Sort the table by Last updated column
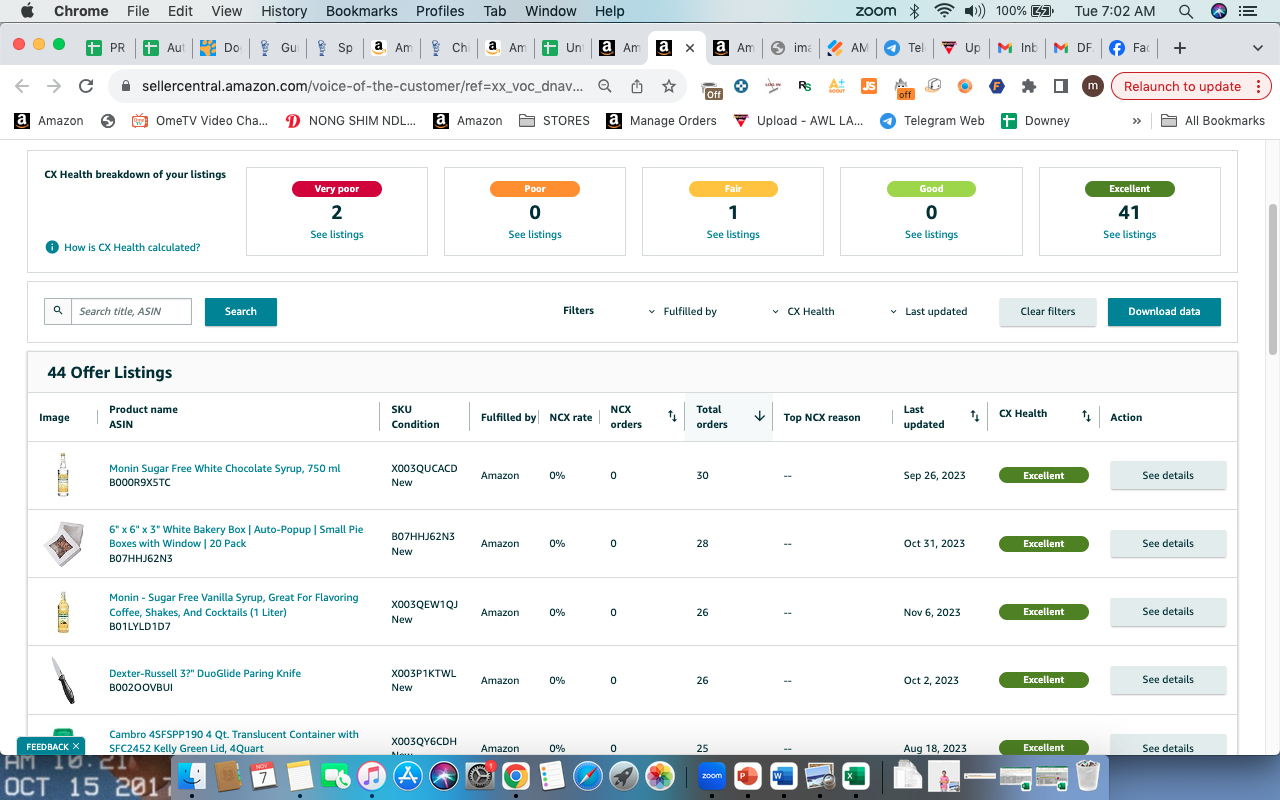Image resolution: width=1280 pixels, height=800 pixels. tap(975, 416)
